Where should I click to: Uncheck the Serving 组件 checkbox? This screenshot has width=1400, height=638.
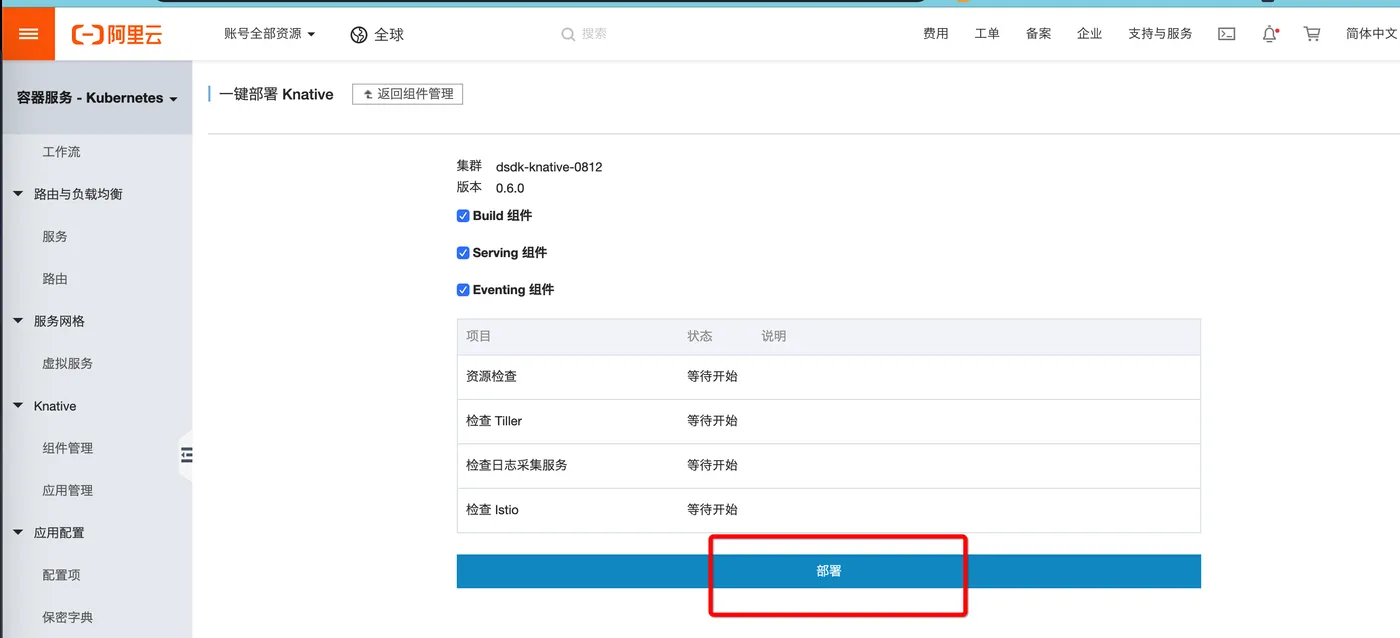(x=463, y=253)
